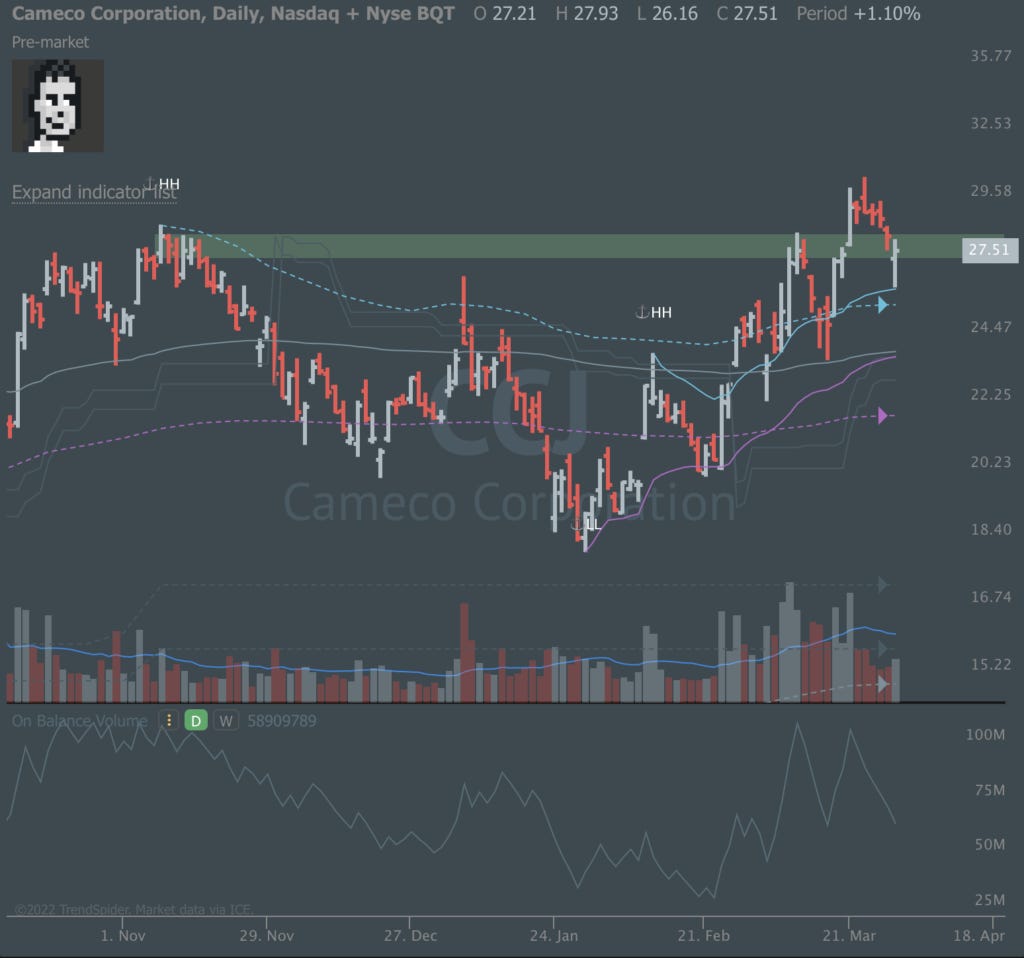This screenshot has height=958, width=1024.
Task: Click the 58909789 OBV value
Action: (281, 721)
